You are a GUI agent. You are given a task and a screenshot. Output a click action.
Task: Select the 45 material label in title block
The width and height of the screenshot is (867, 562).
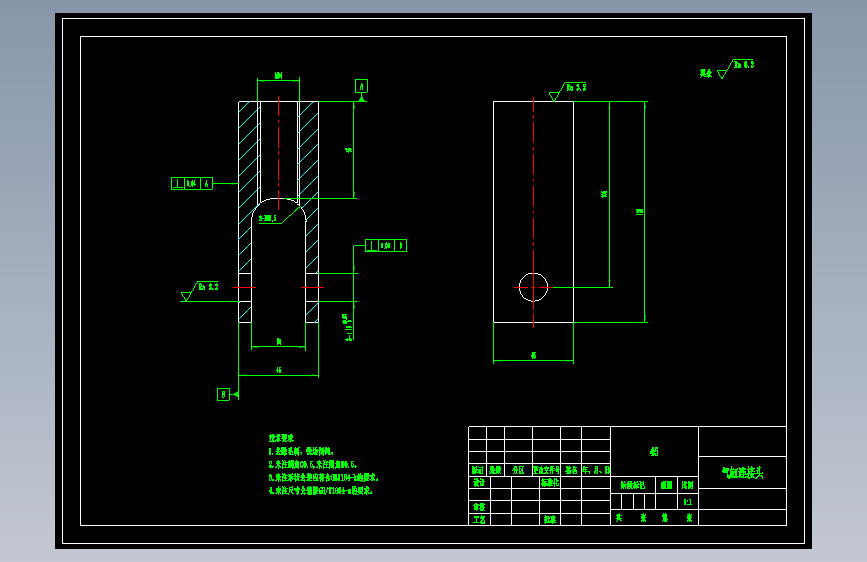tap(654, 451)
